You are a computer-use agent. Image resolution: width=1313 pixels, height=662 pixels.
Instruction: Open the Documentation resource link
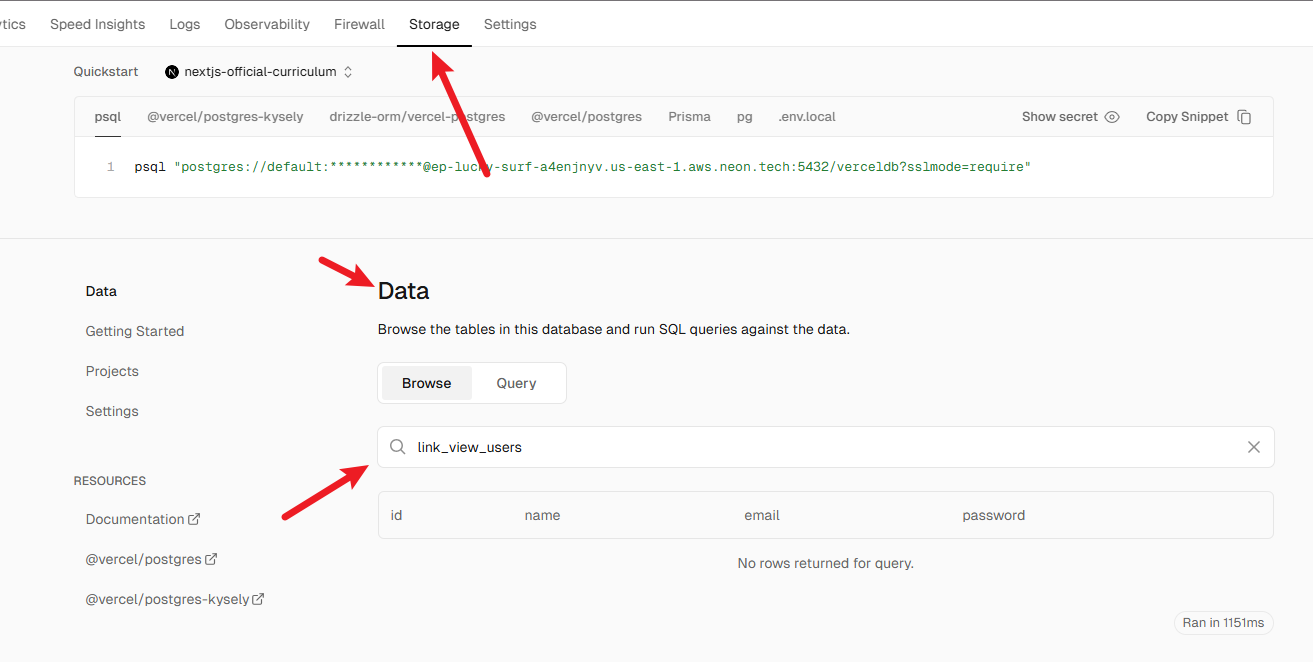(143, 519)
